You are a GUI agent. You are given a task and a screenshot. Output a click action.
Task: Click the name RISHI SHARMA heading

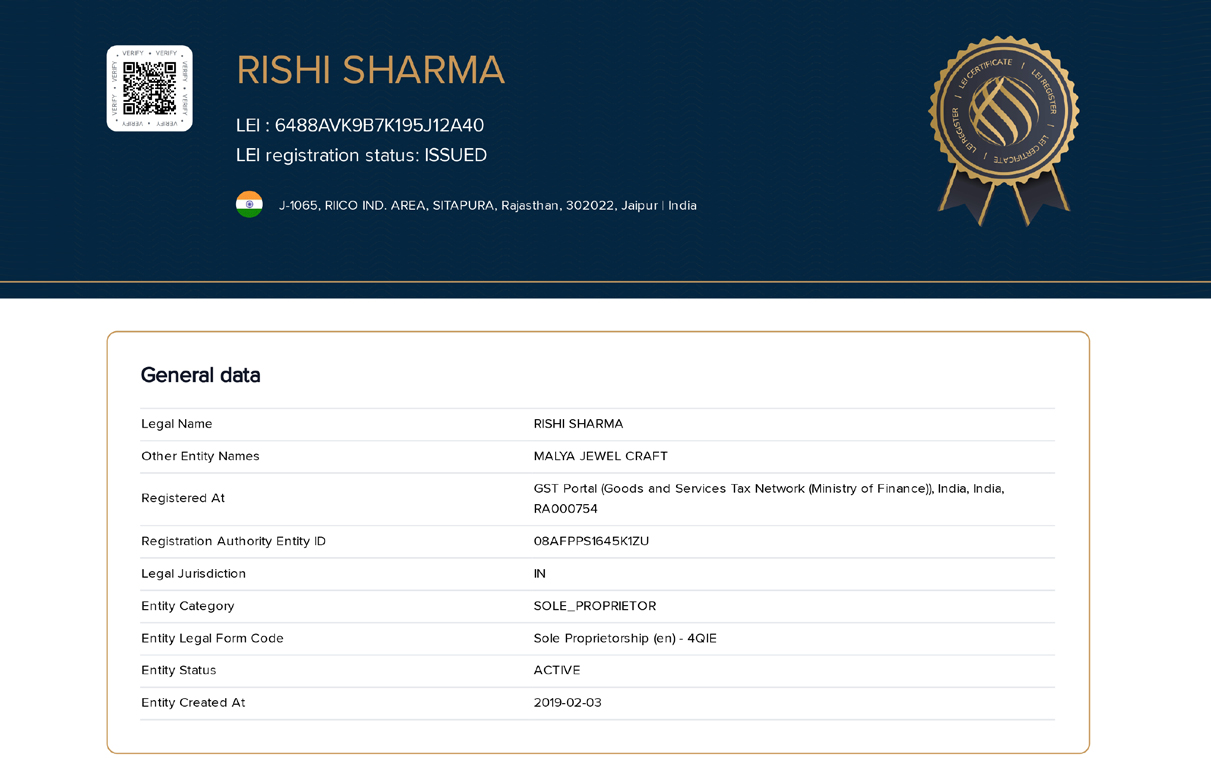370,70
